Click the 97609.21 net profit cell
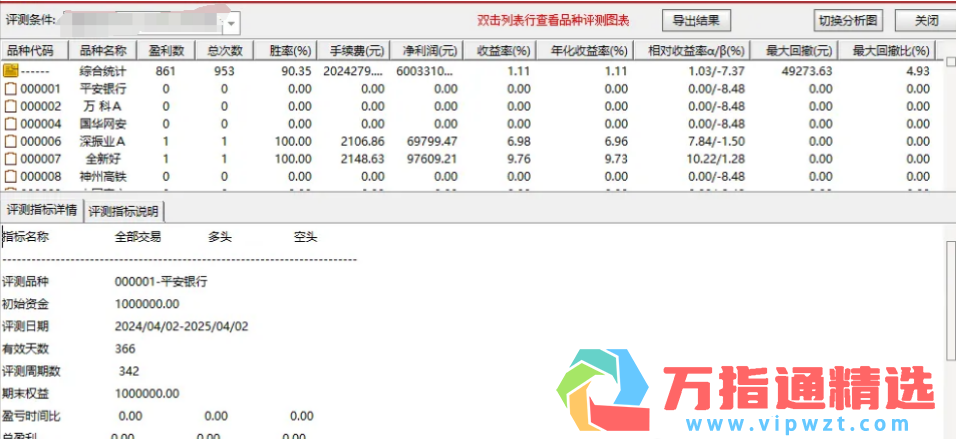The image size is (956, 439). (432, 159)
